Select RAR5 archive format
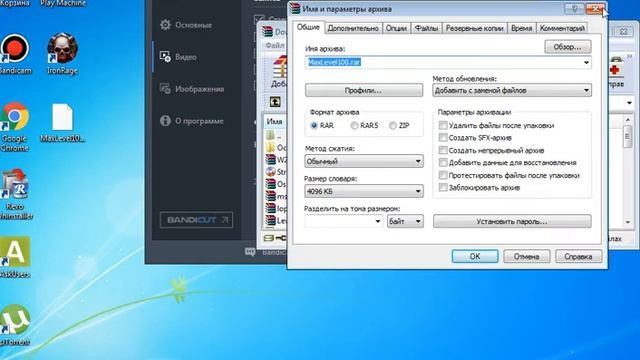Image resolution: width=640 pixels, height=360 pixels. coord(354,126)
